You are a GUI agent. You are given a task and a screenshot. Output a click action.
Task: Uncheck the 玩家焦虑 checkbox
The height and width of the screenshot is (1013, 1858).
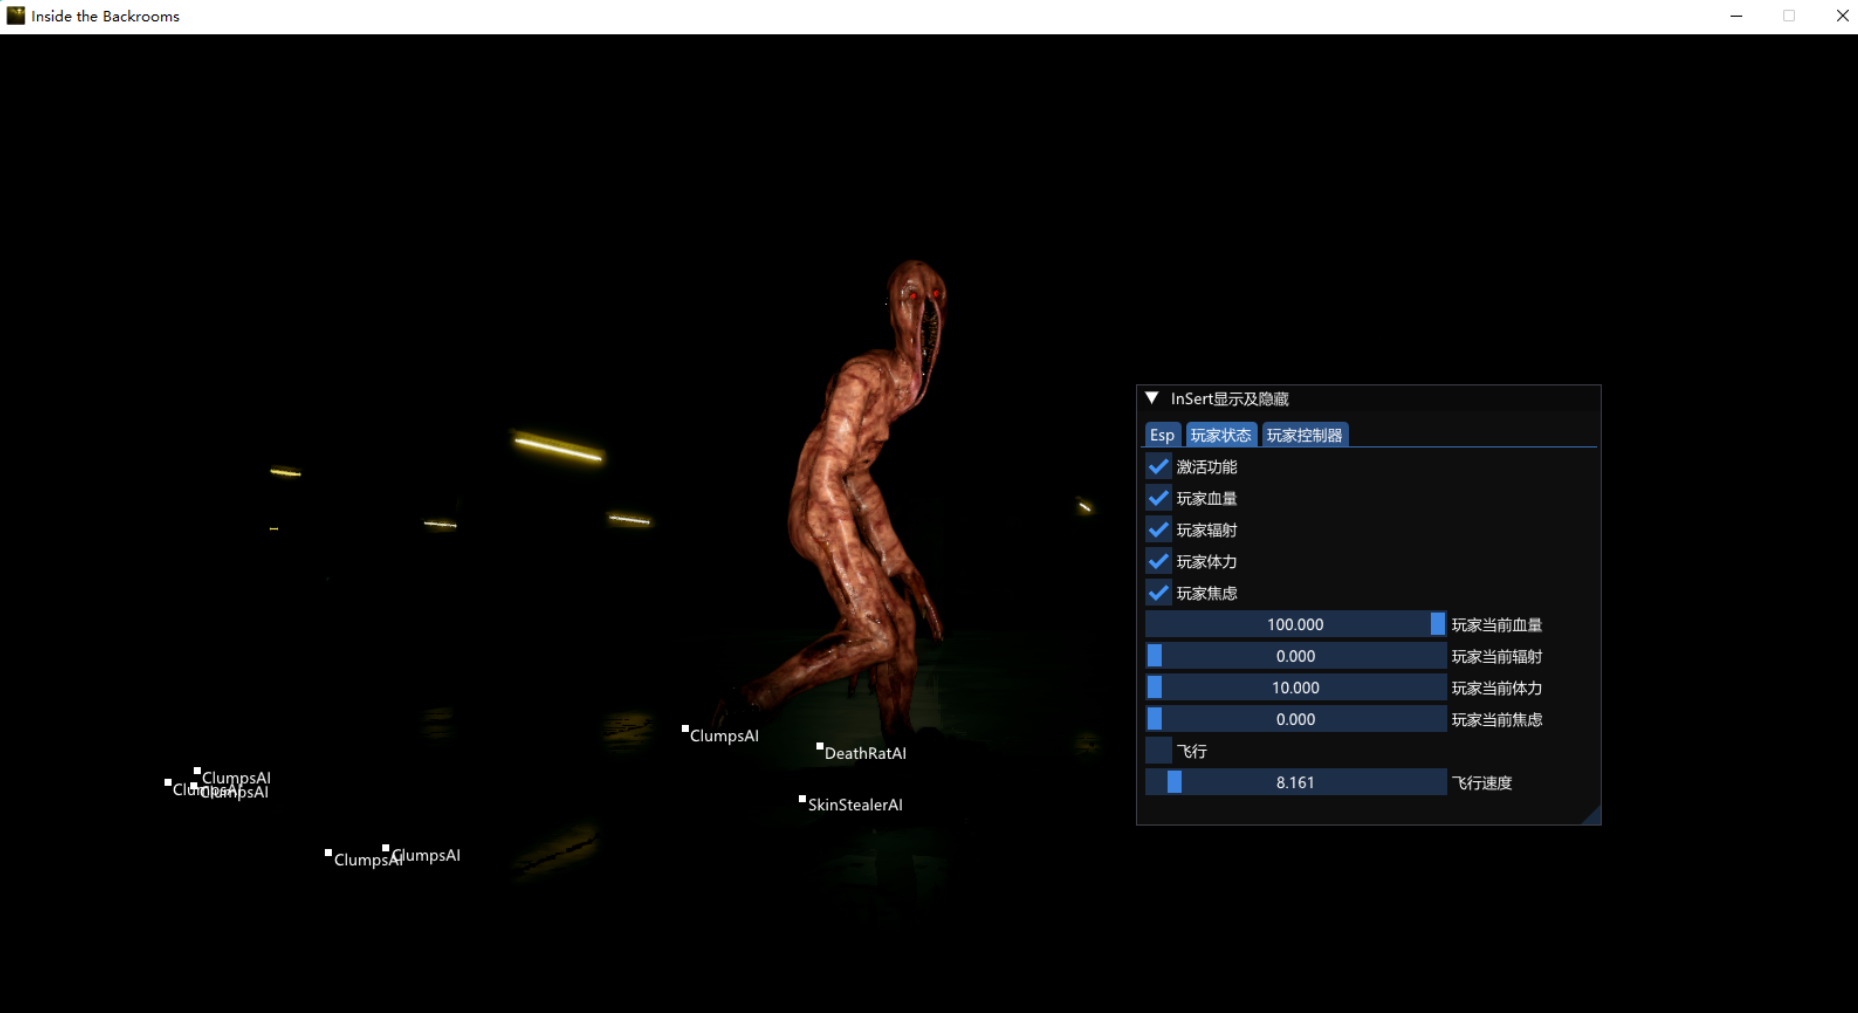1159,593
